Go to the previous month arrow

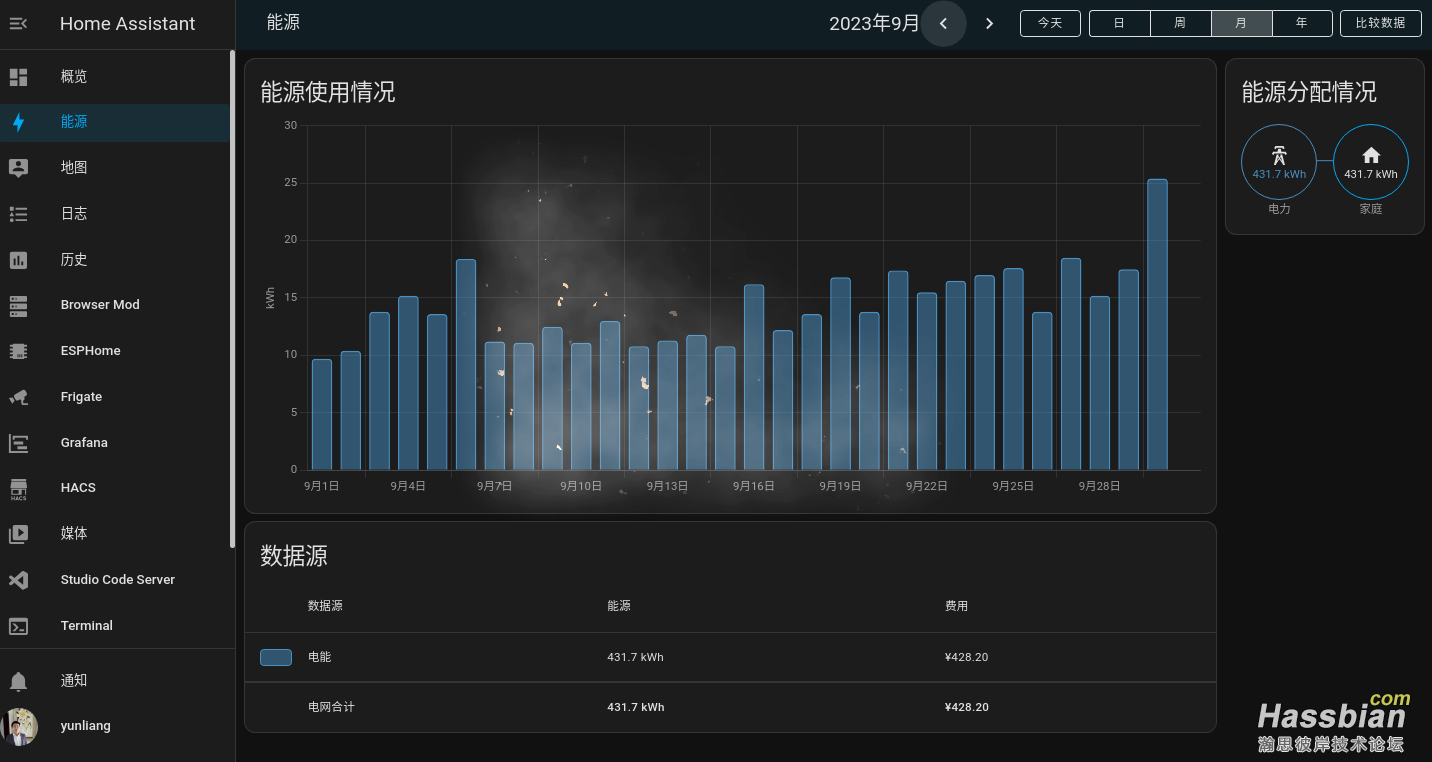point(943,24)
